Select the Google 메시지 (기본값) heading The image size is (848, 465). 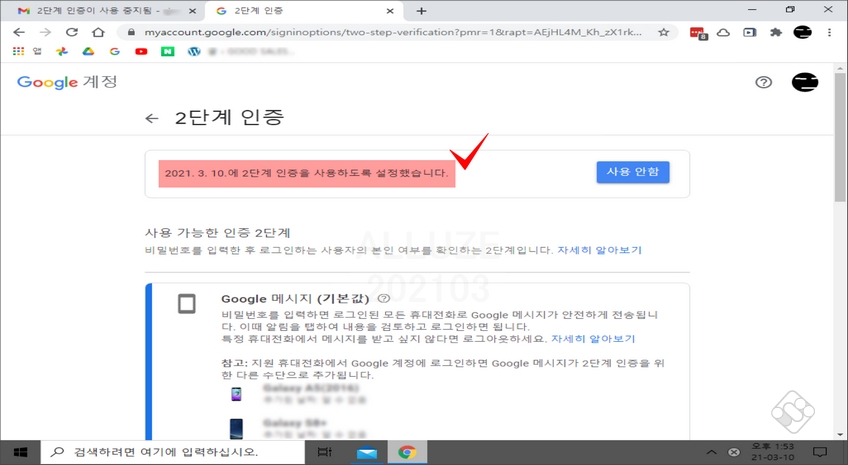[295, 298]
